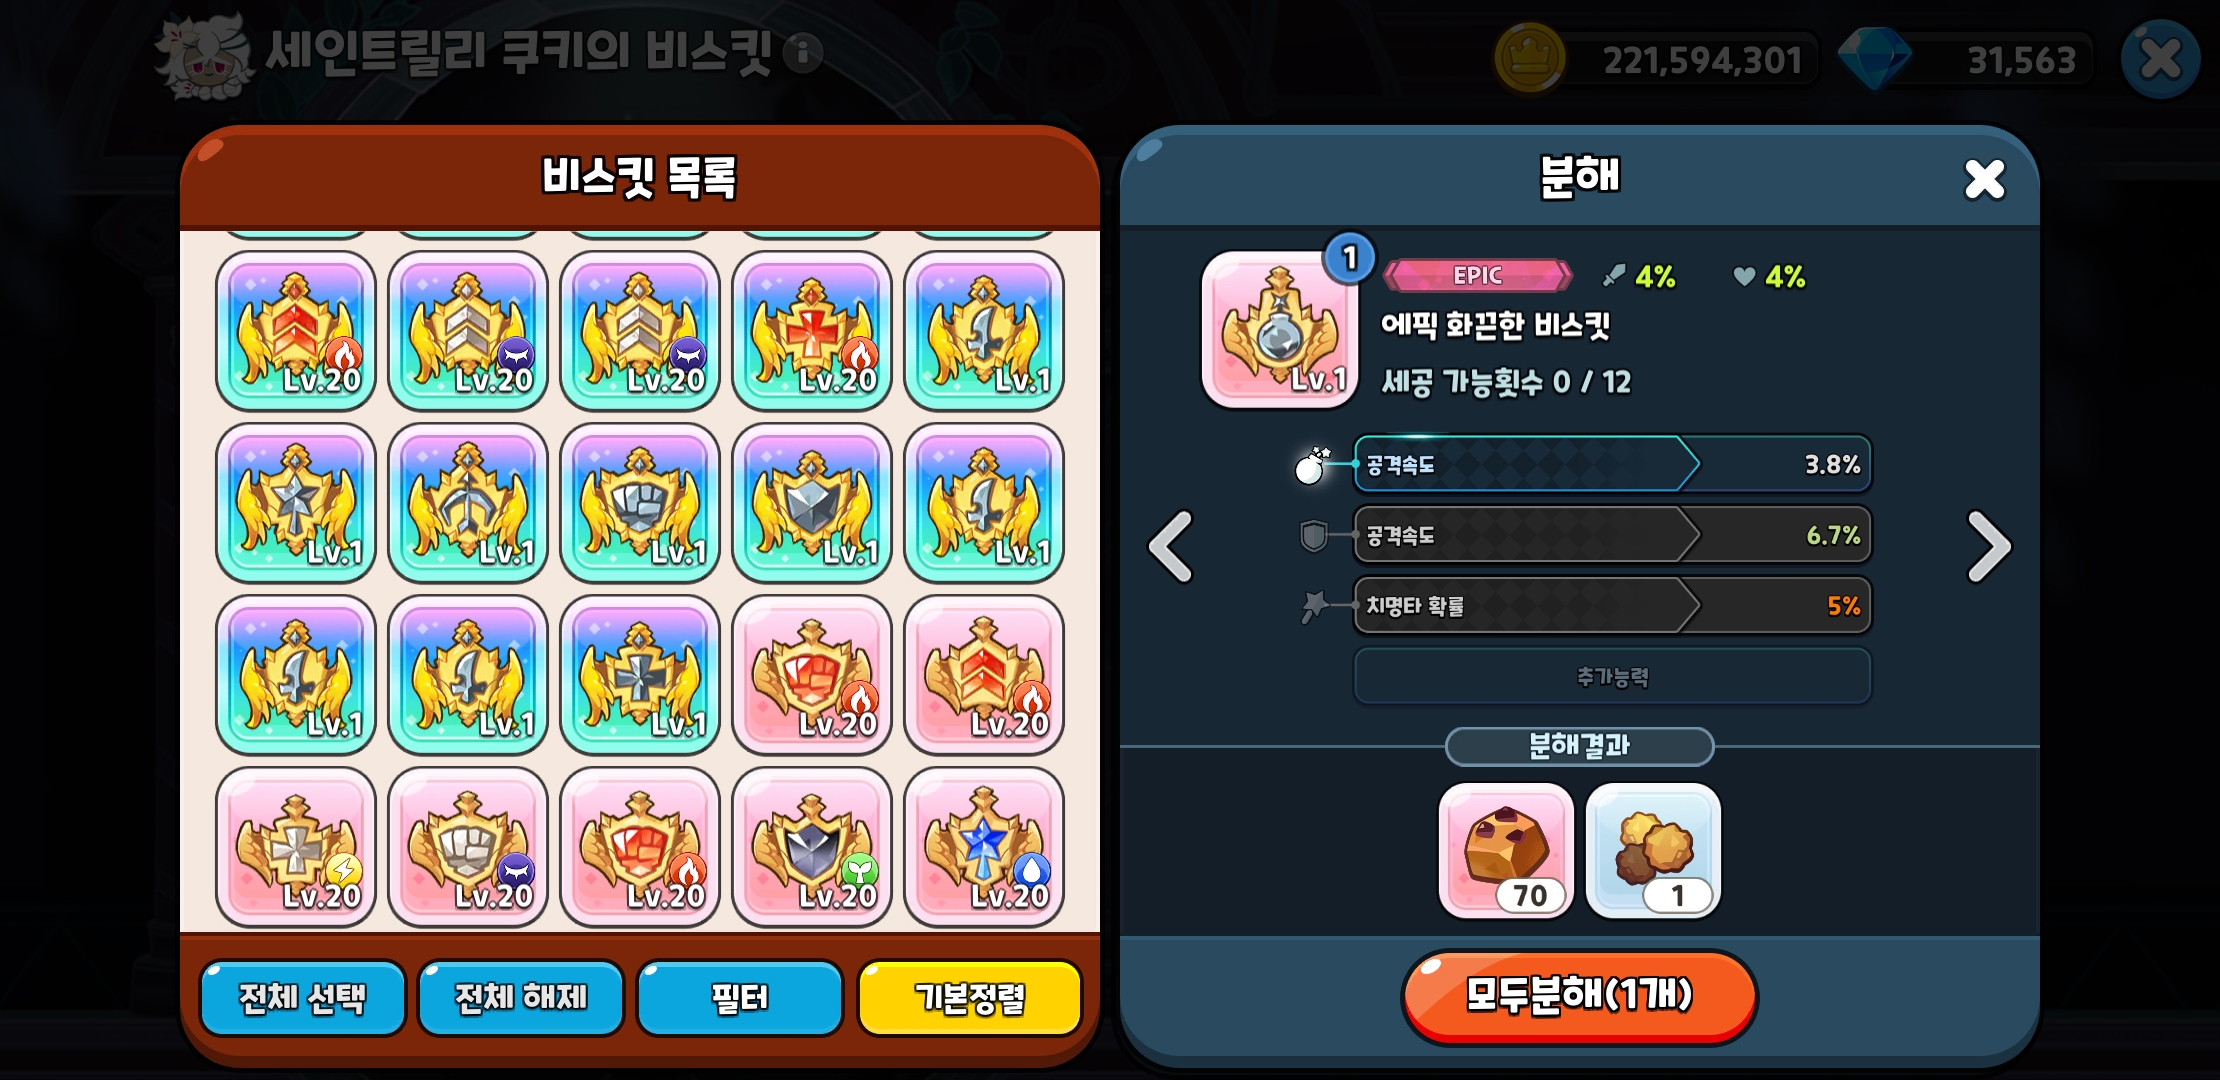Open the 기본정렬 sort order dropdown
This screenshot has height=1080, width=2220.
tap(970, 997)
